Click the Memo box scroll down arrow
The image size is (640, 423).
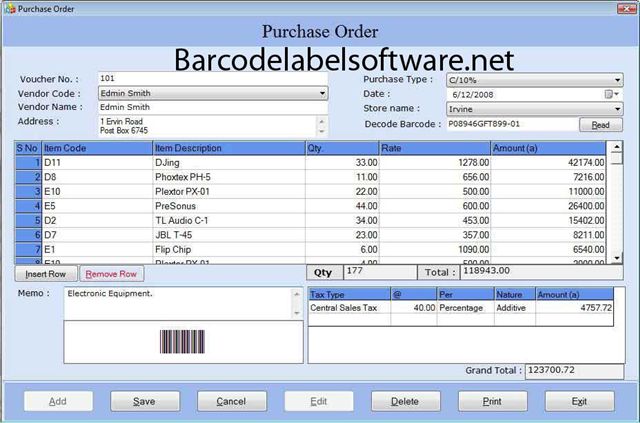(297, 313)
